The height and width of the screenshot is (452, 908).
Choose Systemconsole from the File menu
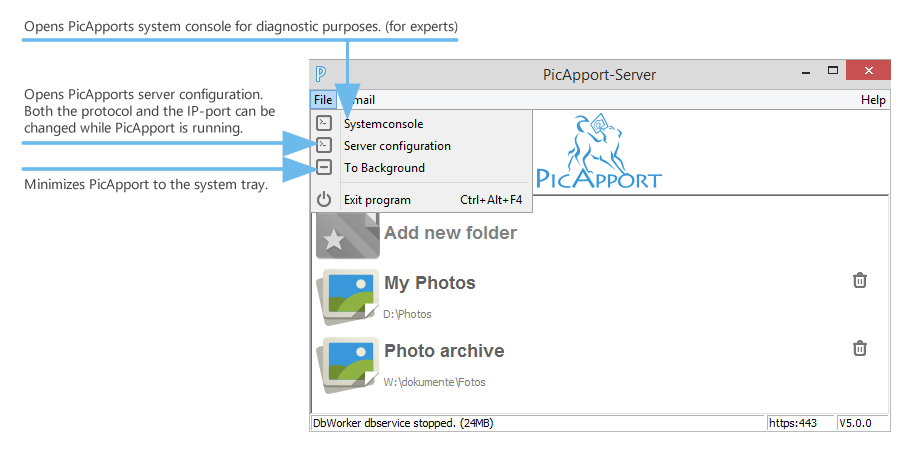tap(383, 124)
